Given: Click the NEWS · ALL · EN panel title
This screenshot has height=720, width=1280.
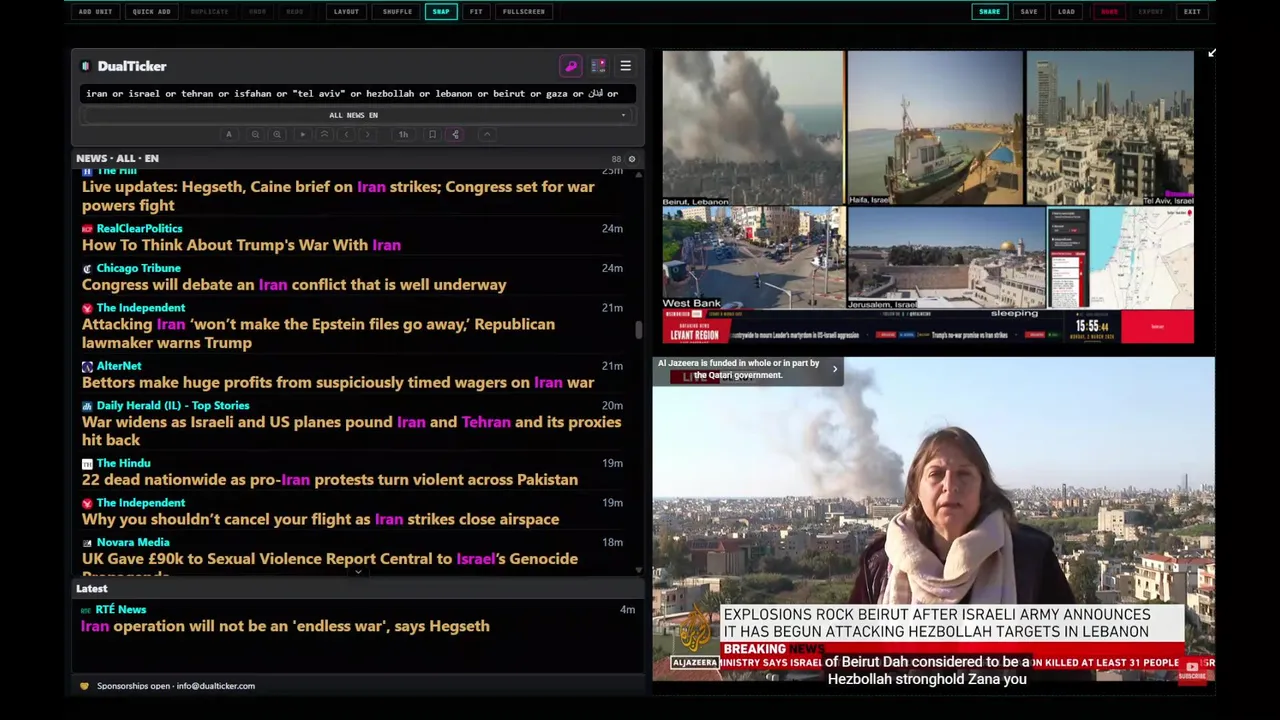Looking at the screenshot, I should (117, 159).
